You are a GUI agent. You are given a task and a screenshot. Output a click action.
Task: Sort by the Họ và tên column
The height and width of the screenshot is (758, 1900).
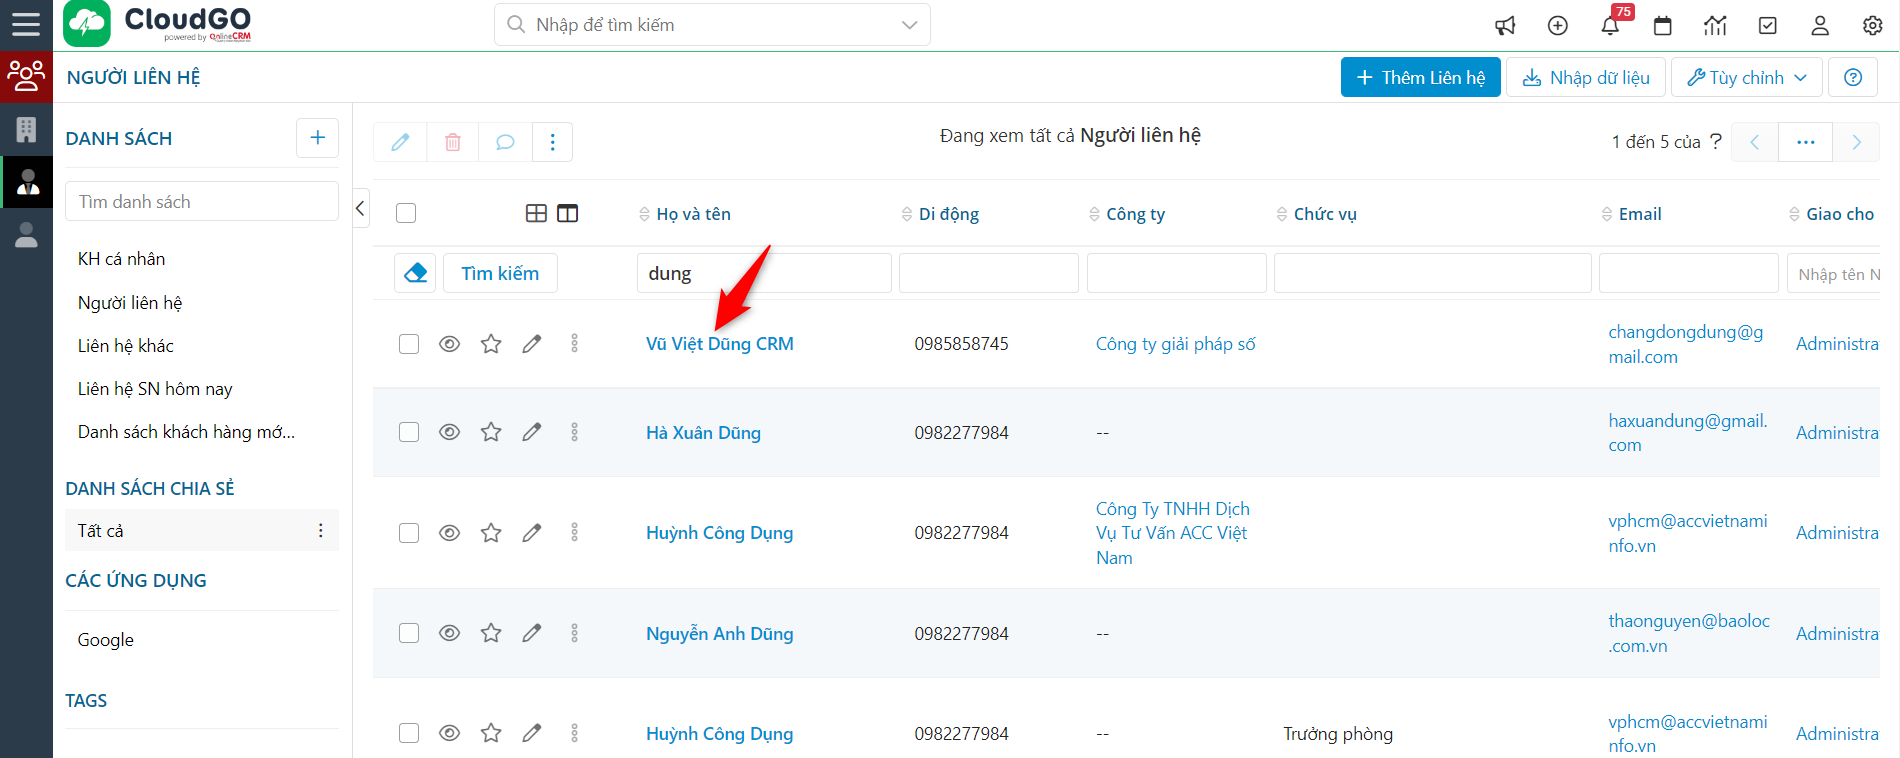point(692,214)
